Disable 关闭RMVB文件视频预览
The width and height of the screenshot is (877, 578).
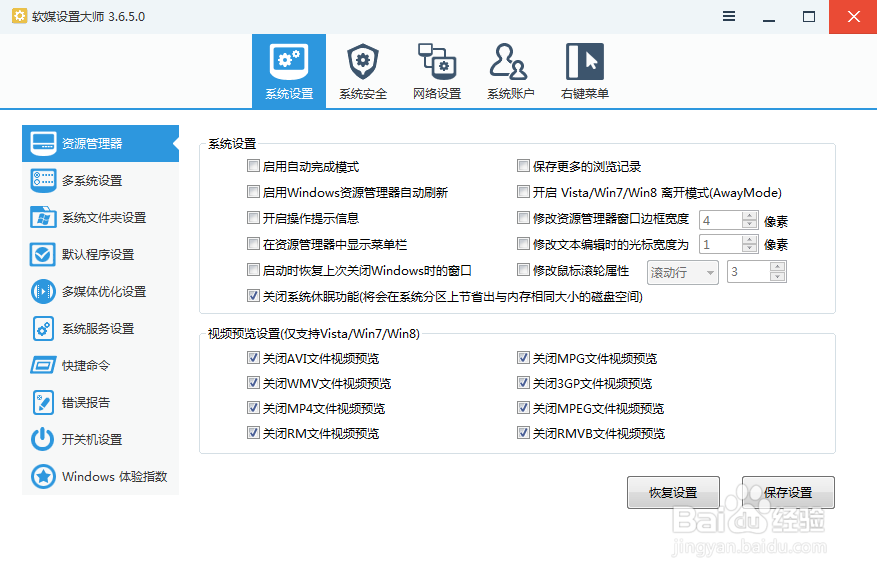523,433
